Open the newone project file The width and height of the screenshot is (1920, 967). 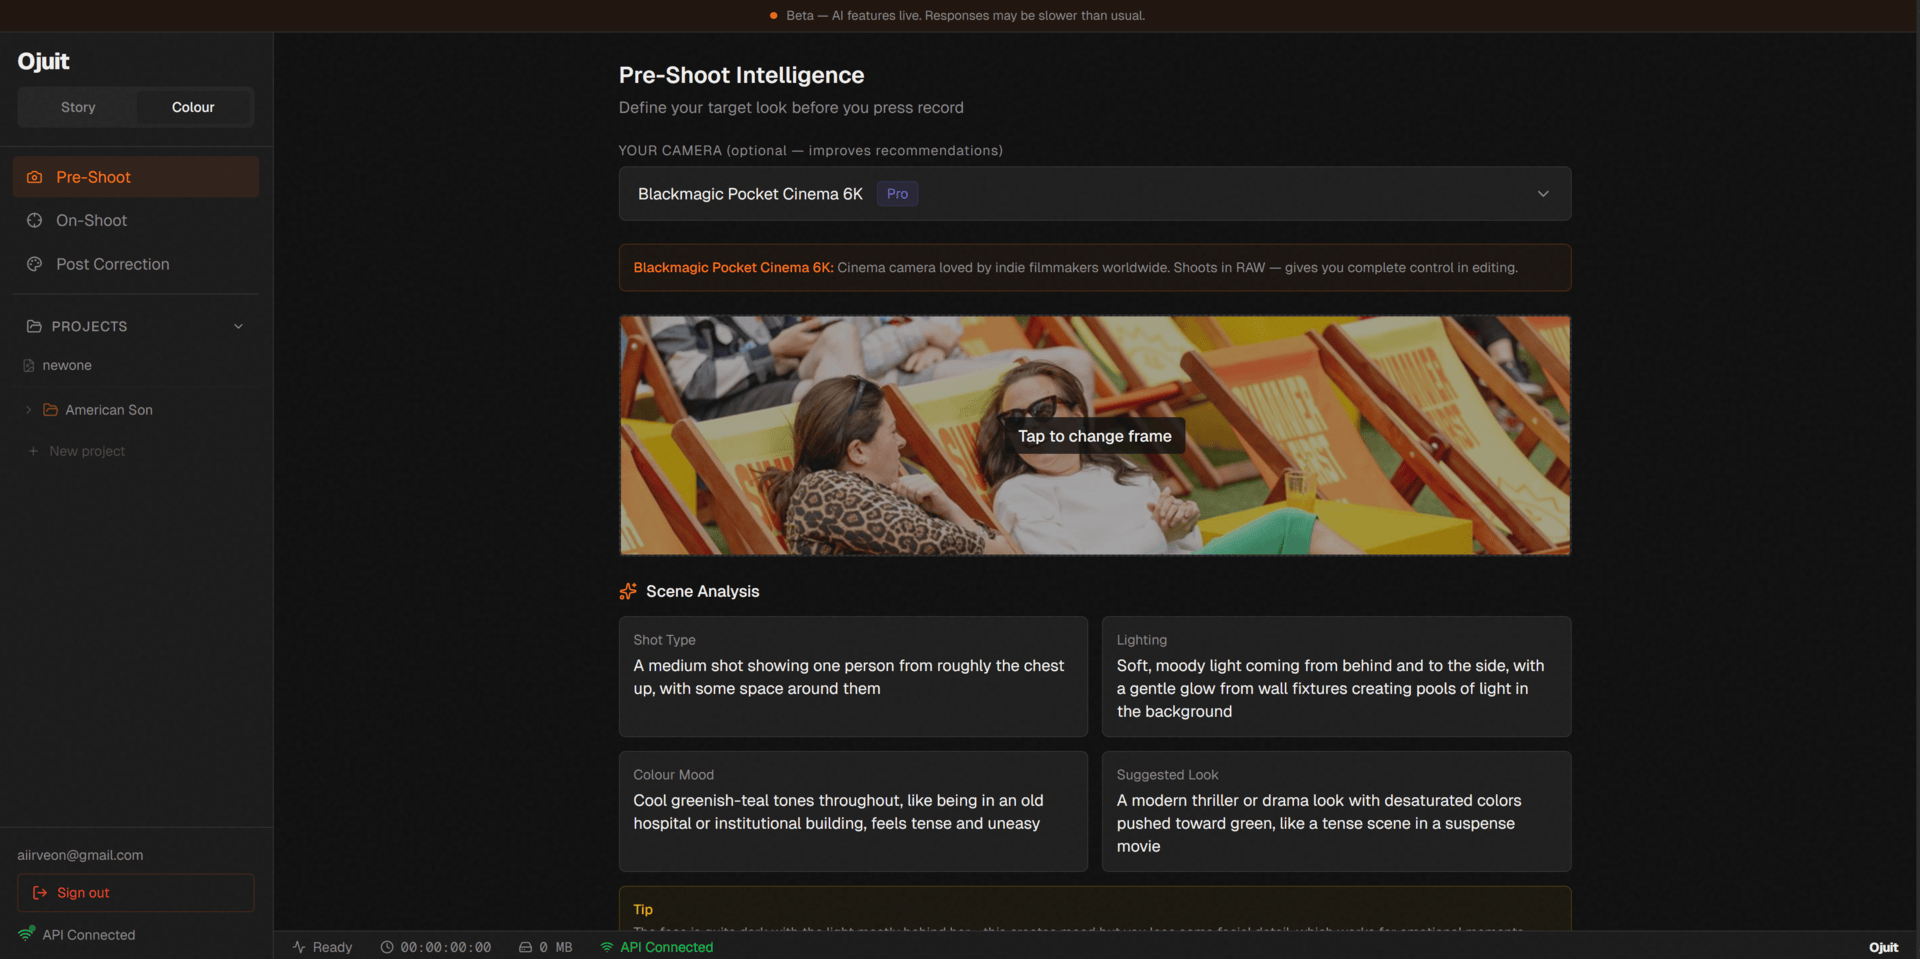pyautogui.click(x=67, y=365)
